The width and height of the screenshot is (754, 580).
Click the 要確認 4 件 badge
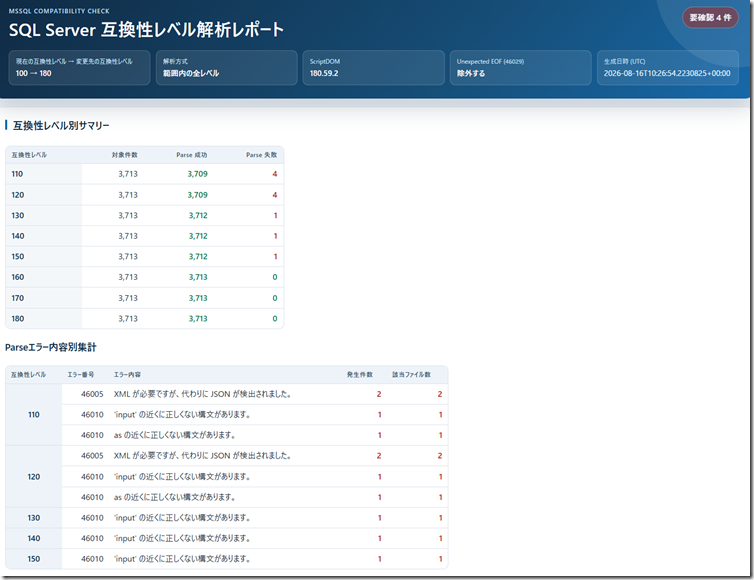710,18
